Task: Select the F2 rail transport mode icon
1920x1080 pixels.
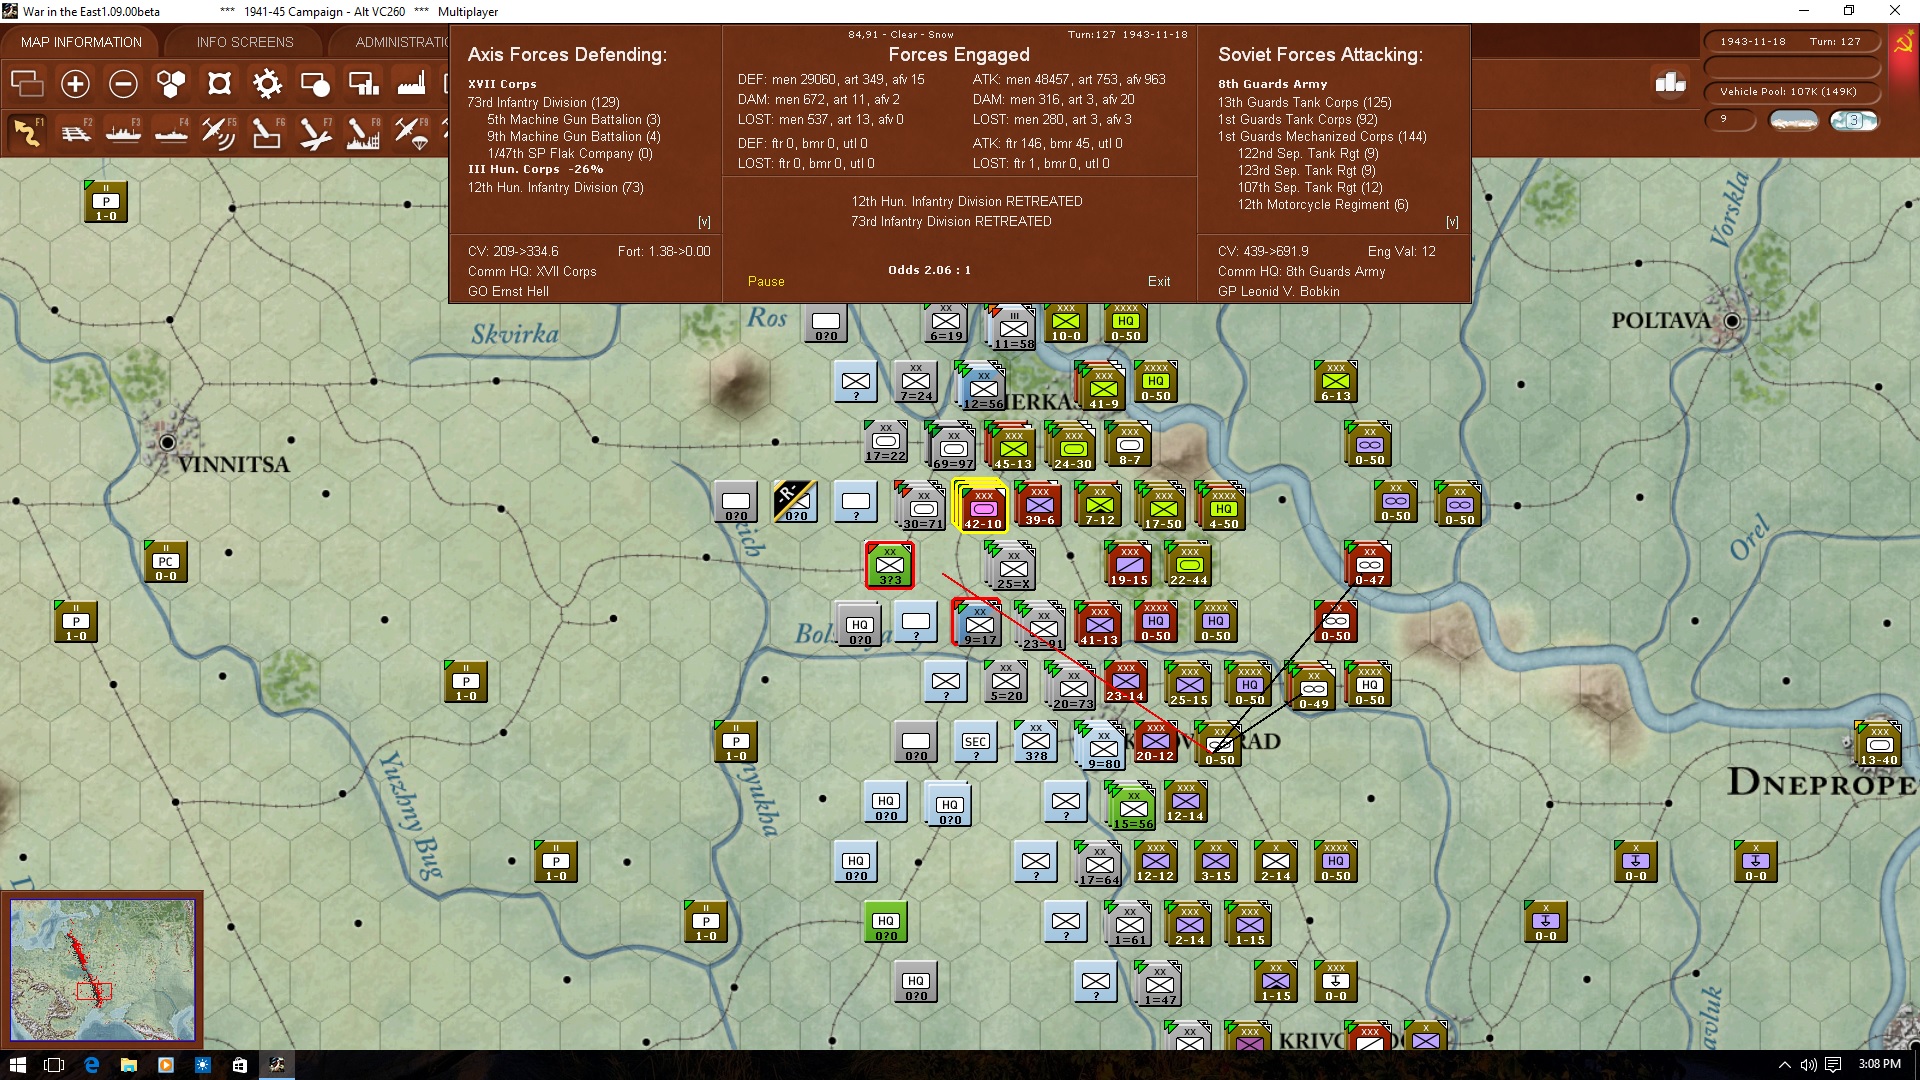Action: click(x=77, y=131)
